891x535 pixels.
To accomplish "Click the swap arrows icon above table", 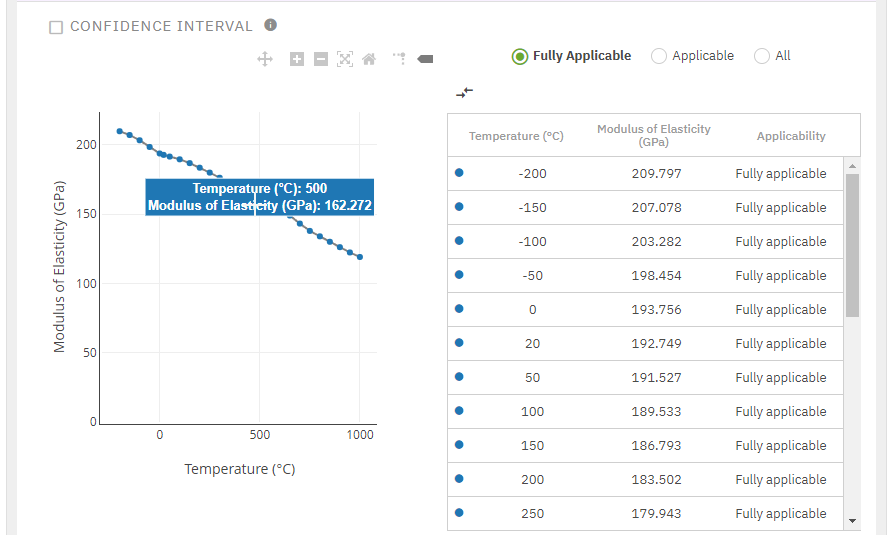I will [464, 93].
